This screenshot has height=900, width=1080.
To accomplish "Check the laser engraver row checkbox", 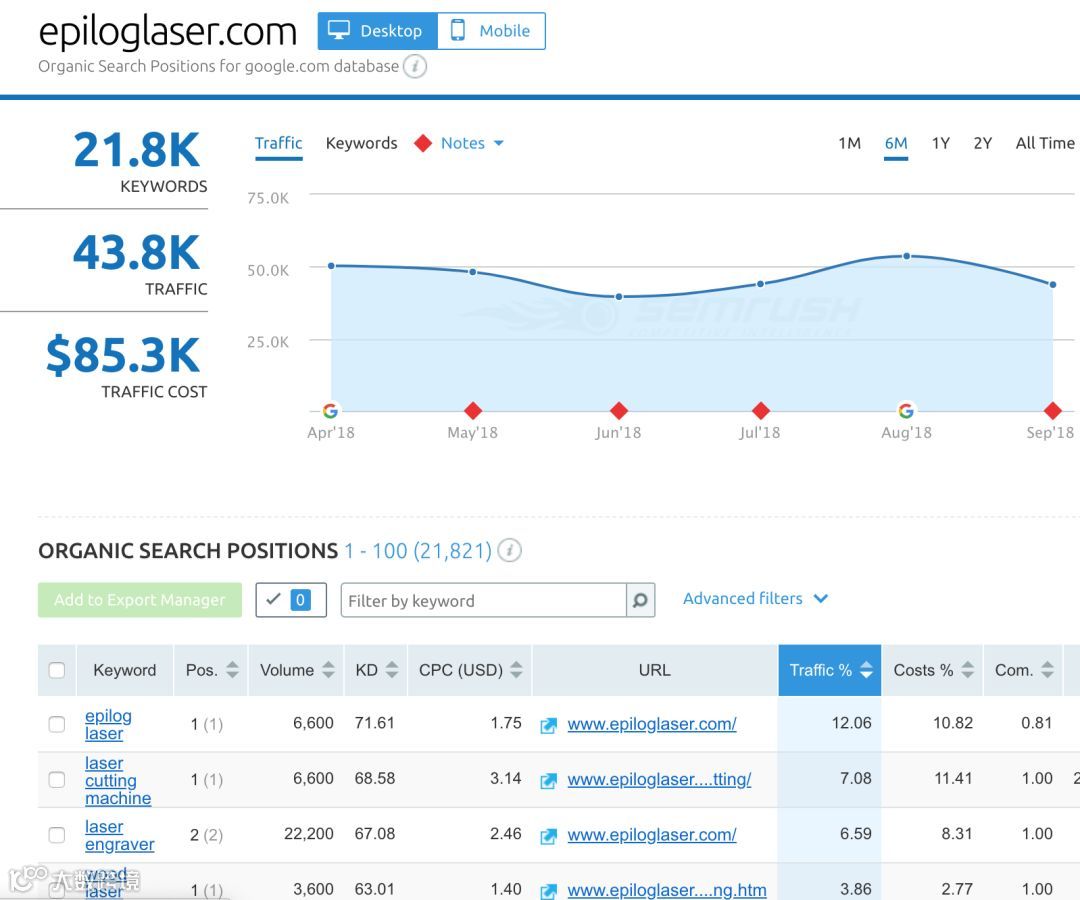I will 57,835.
